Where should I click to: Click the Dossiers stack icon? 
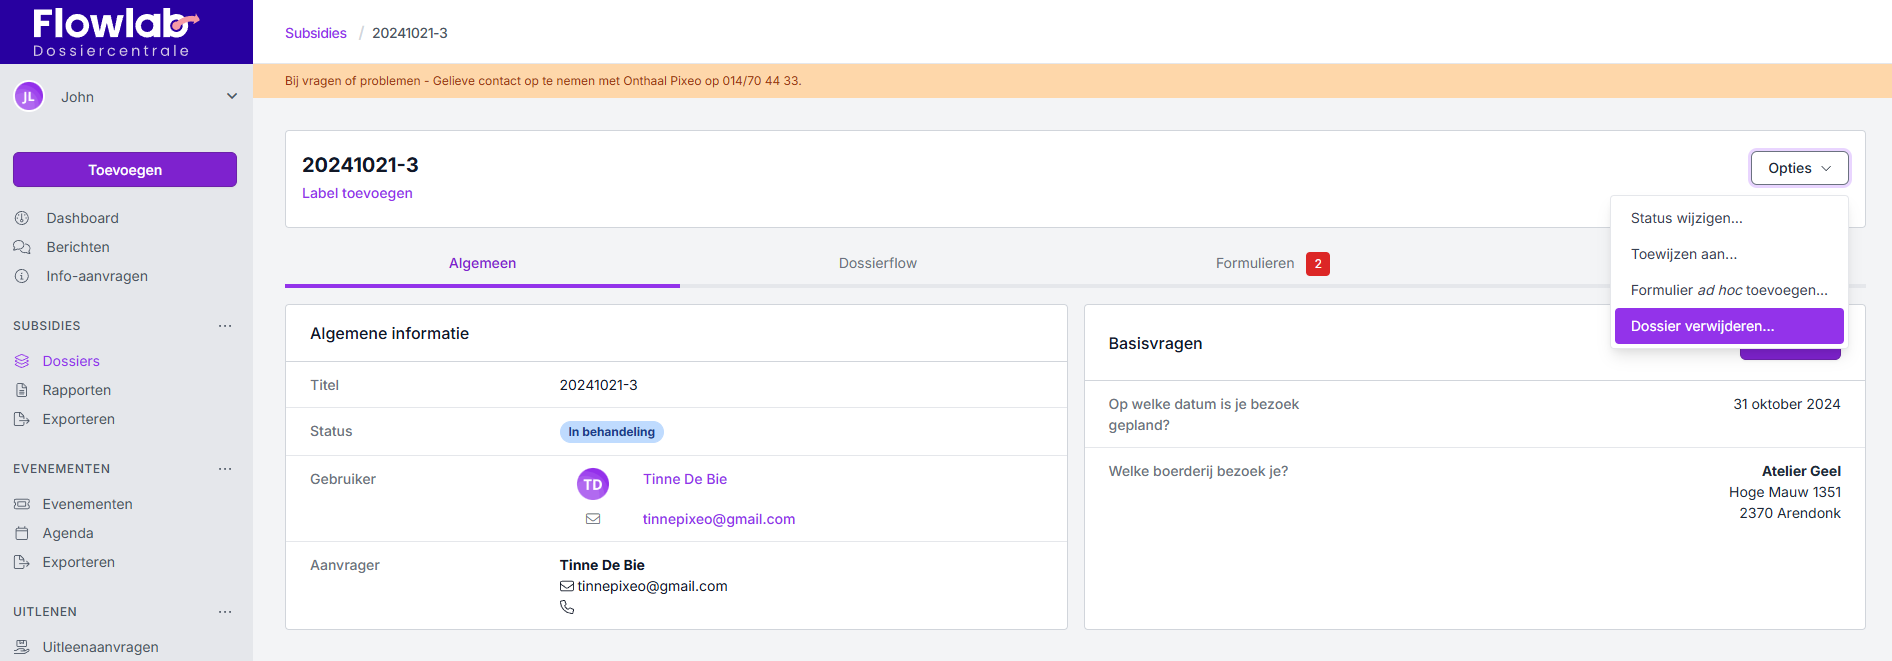point(22,361)
